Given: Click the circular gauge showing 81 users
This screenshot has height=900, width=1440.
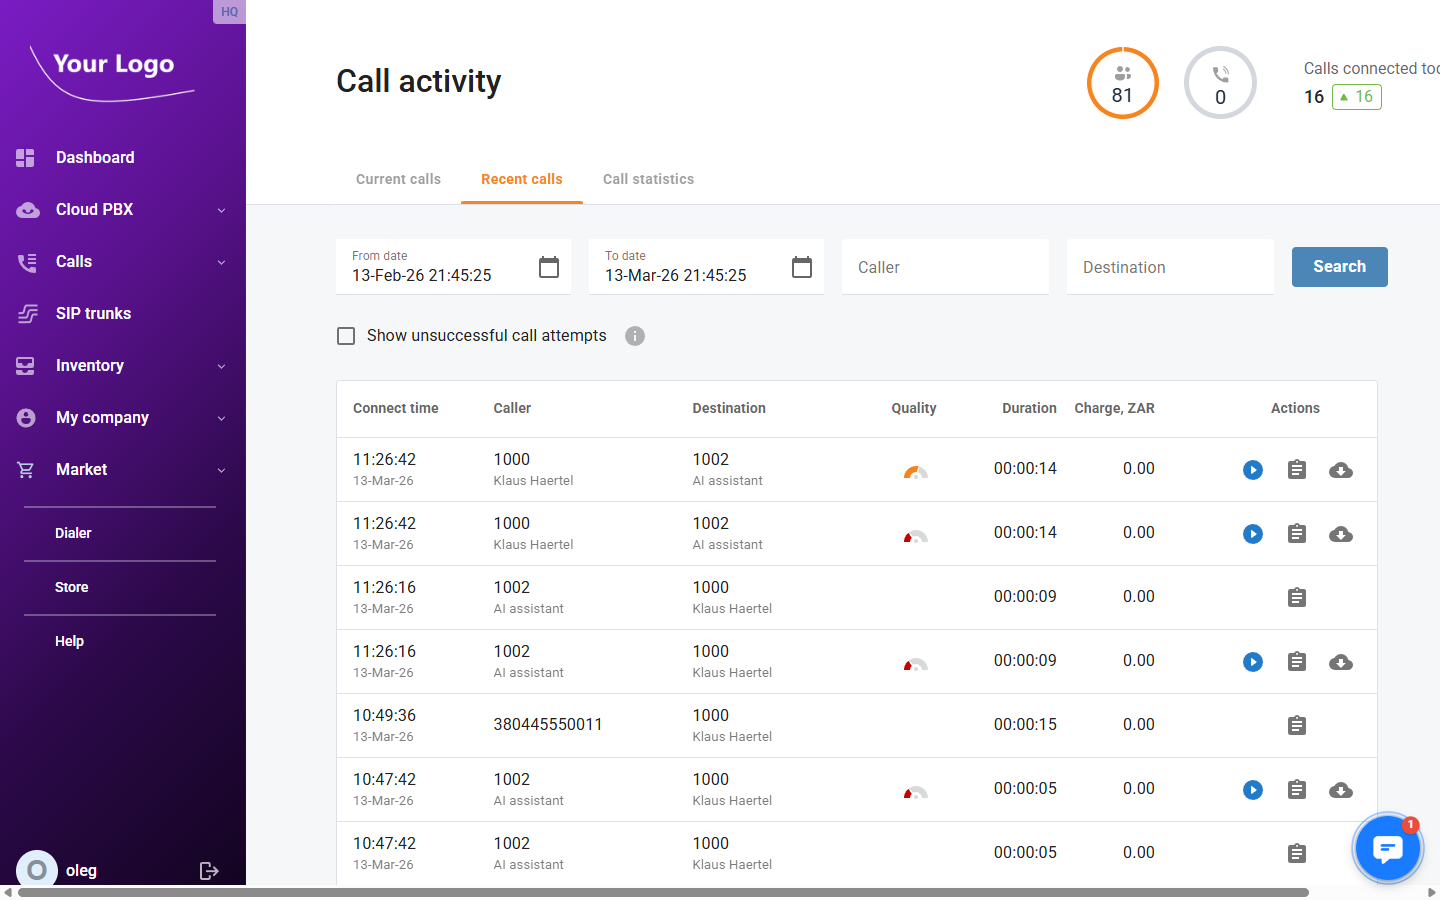Looking at the screenshot, I should coord(1122,83).
